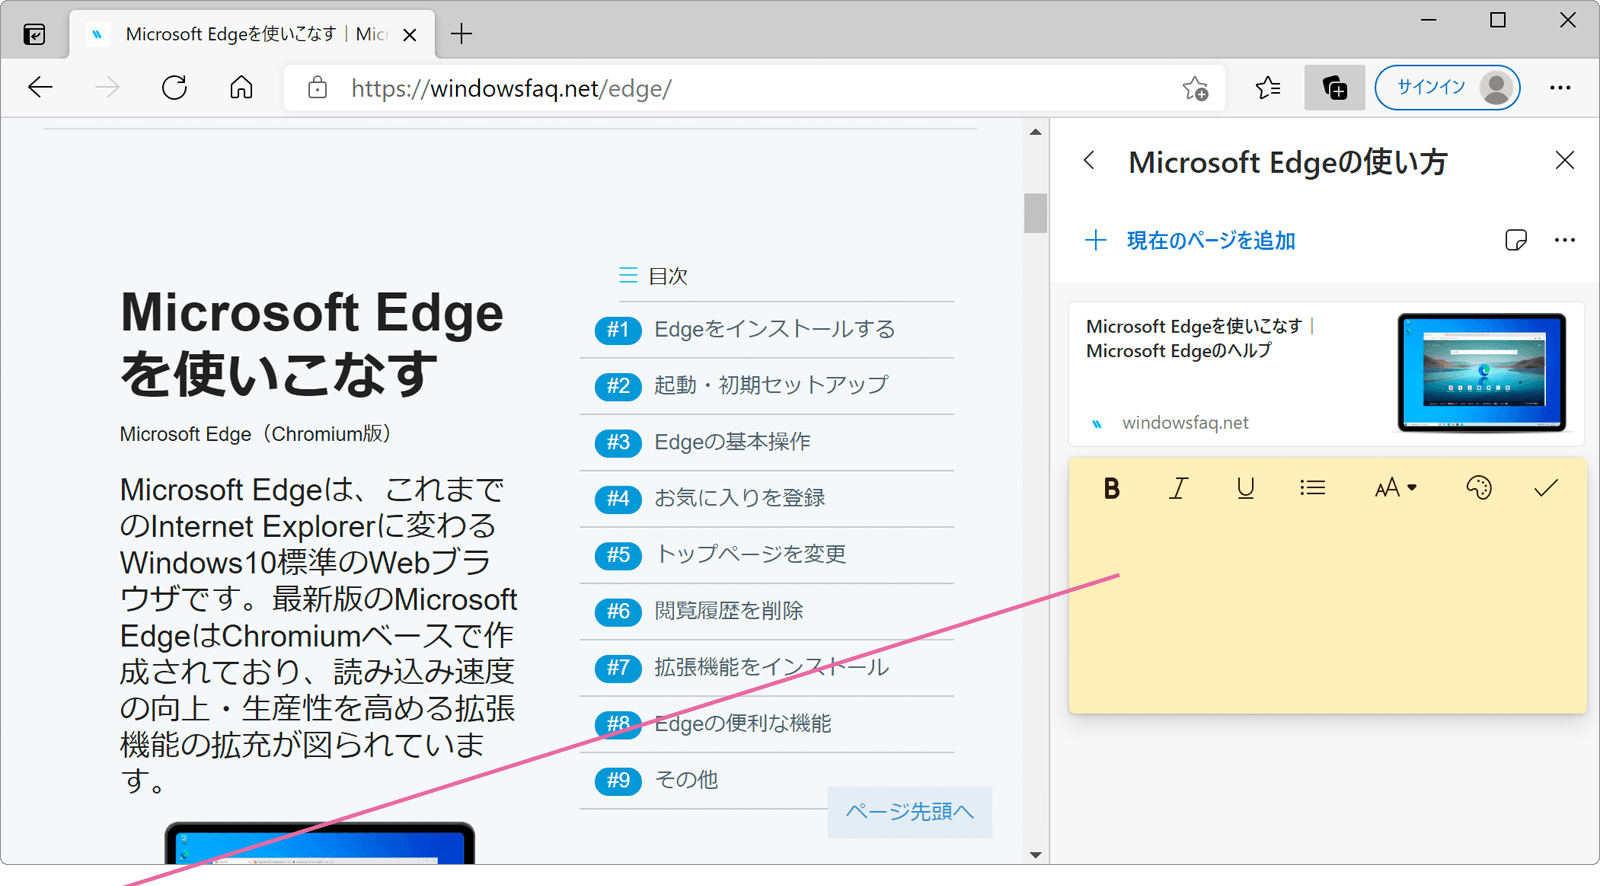
Task: Go to the home page icon
Action: tap(241, 88)
